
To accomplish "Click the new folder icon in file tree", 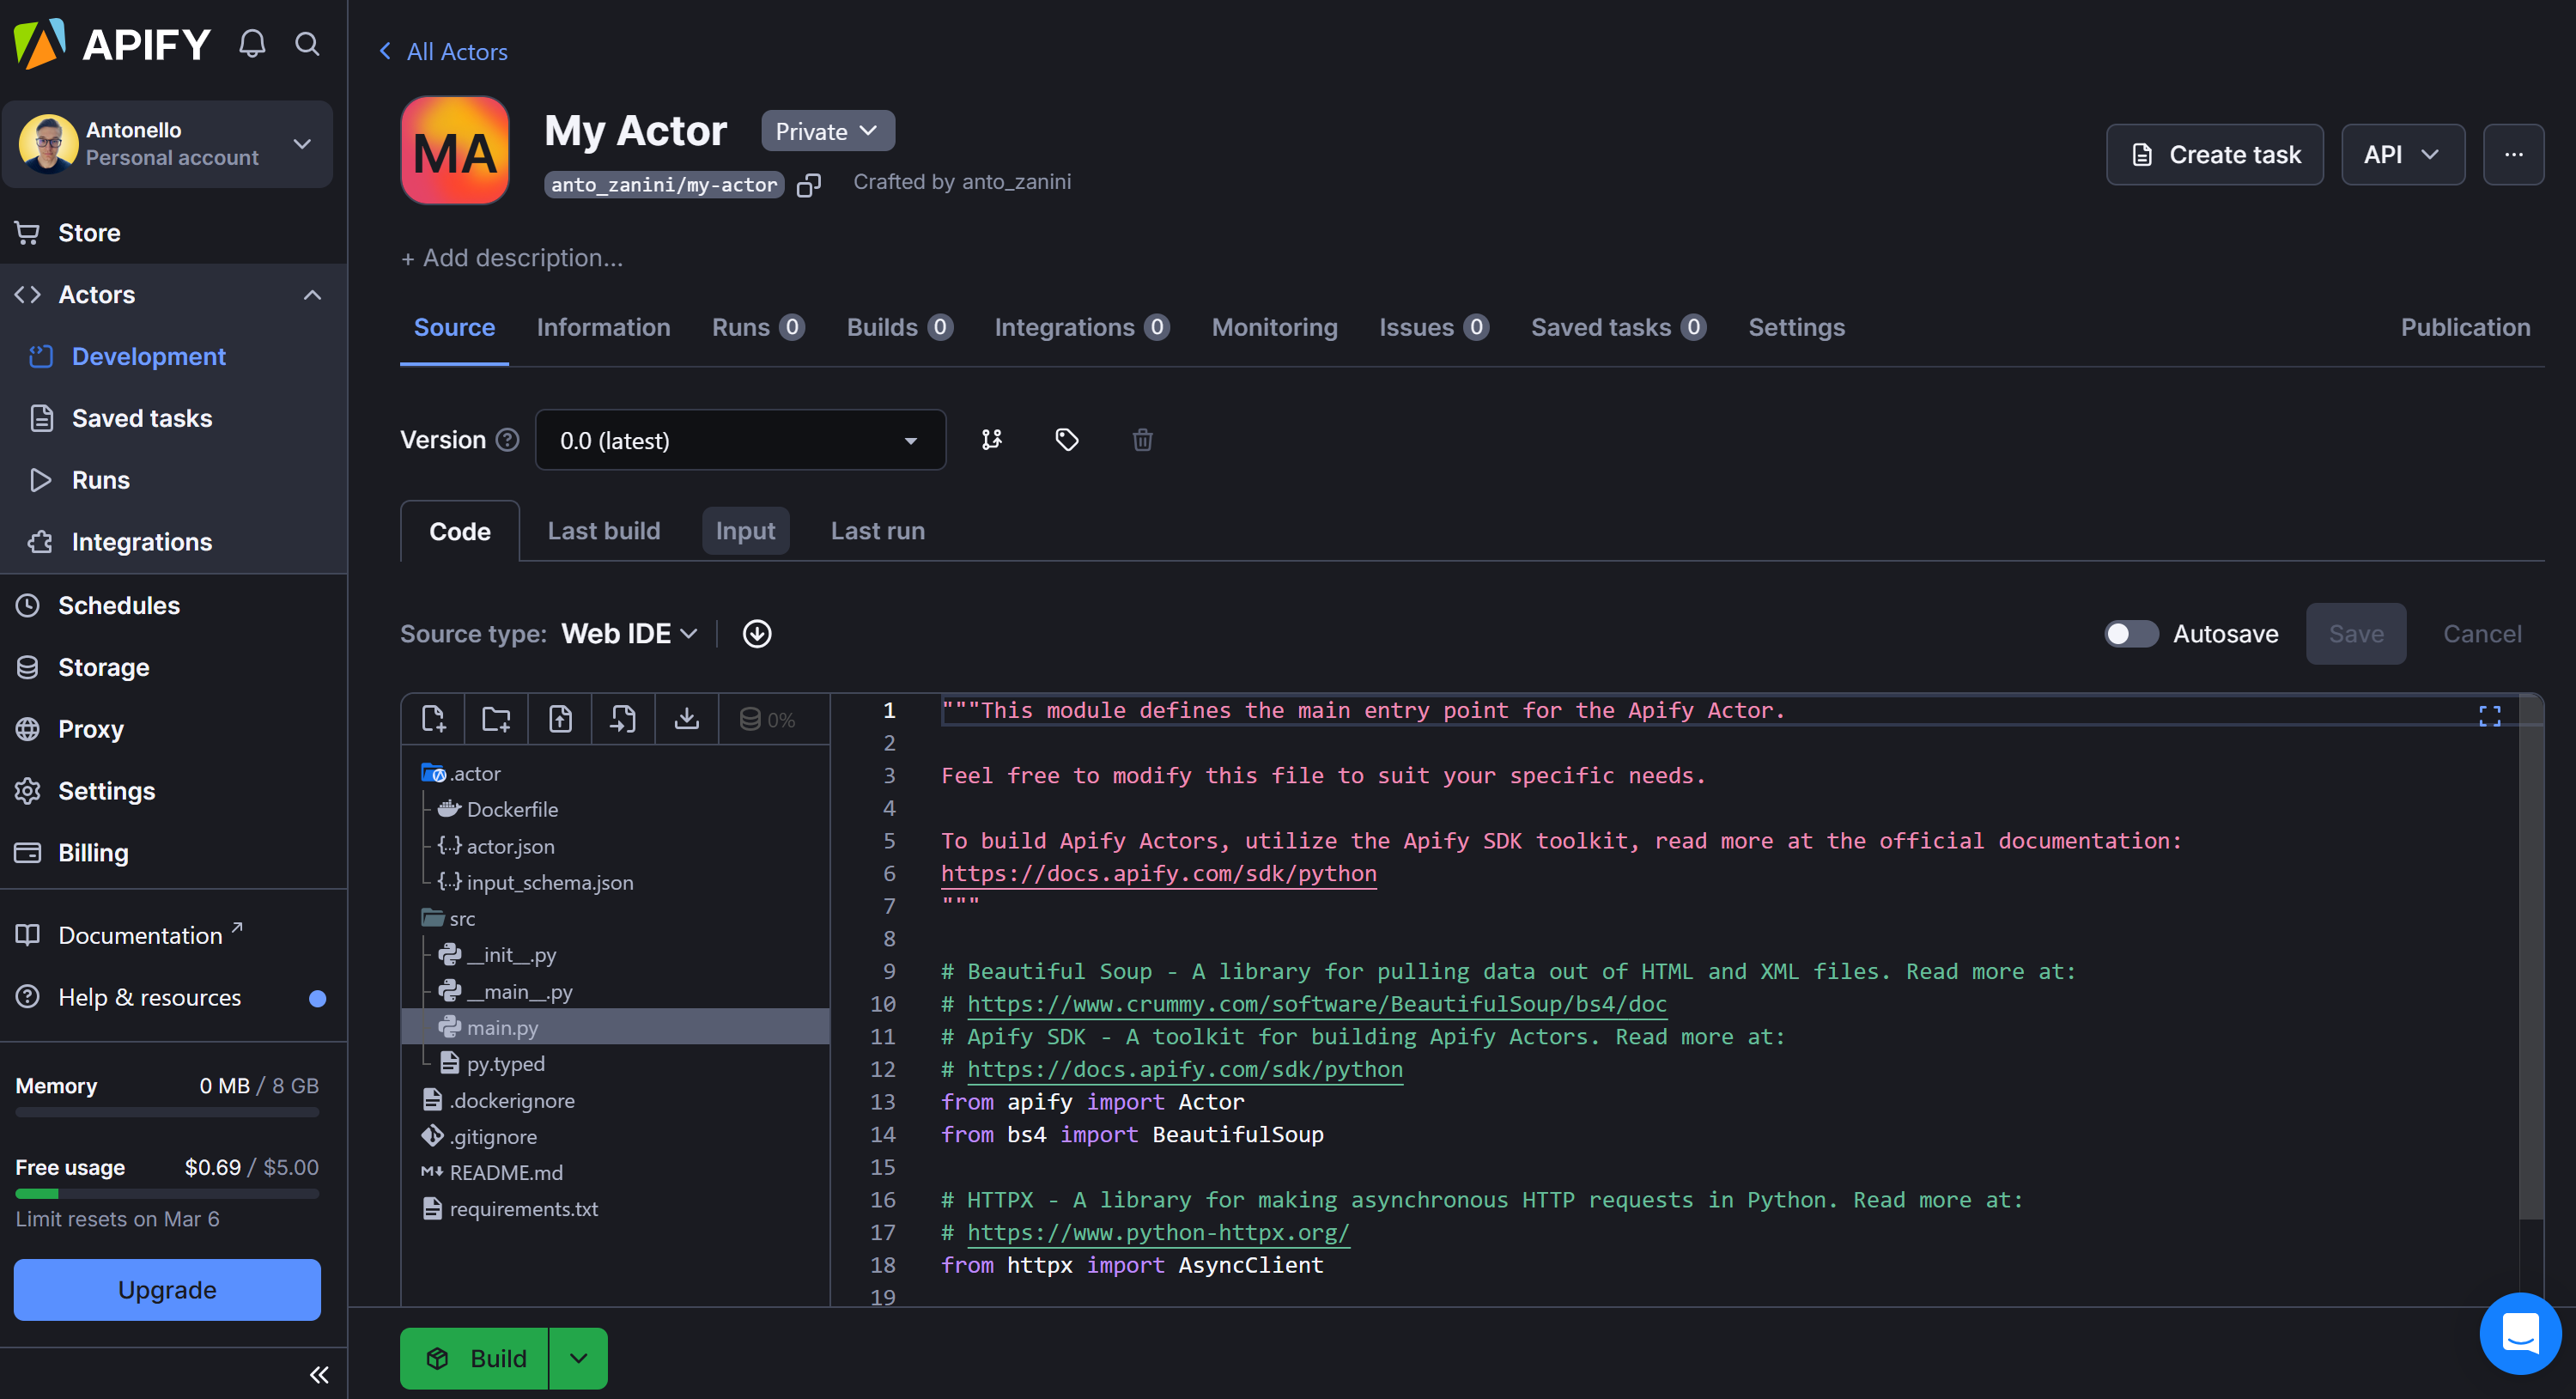I will 496,719.
